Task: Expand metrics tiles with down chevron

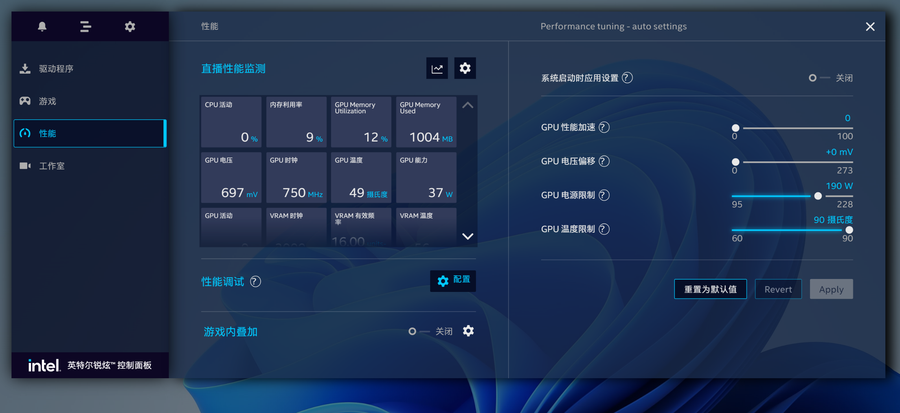Action: (467, 237)
